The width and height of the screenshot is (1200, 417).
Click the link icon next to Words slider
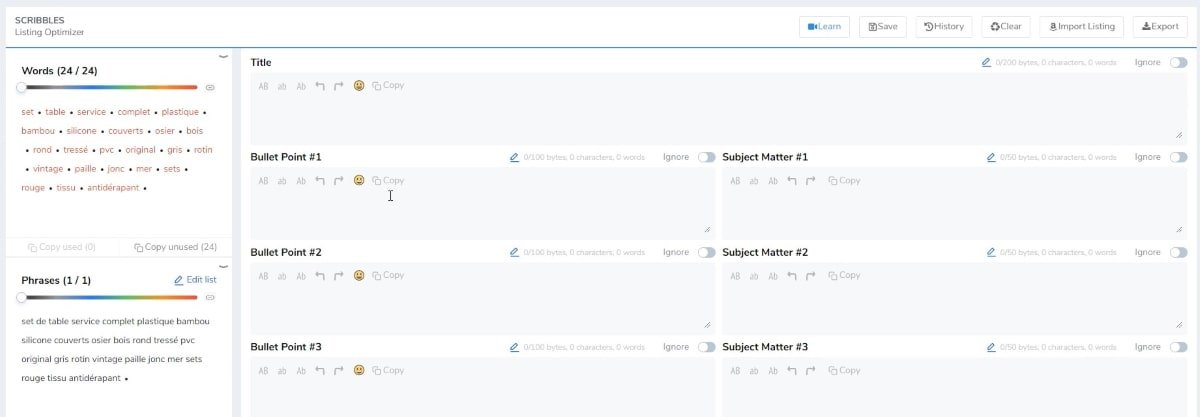(x=210, y=88)
